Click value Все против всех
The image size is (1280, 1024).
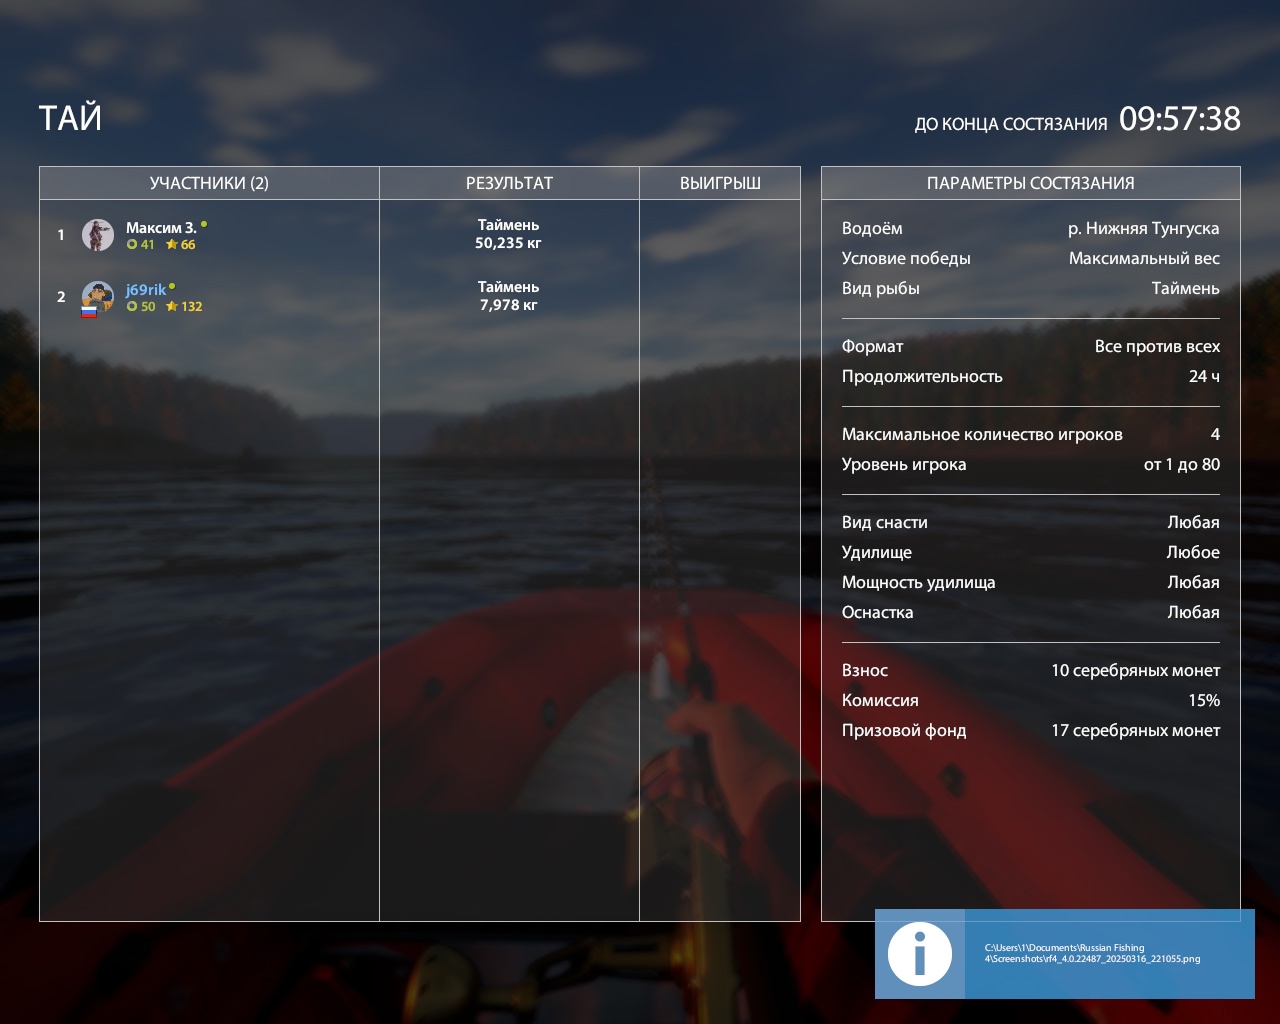[1157, 346]
